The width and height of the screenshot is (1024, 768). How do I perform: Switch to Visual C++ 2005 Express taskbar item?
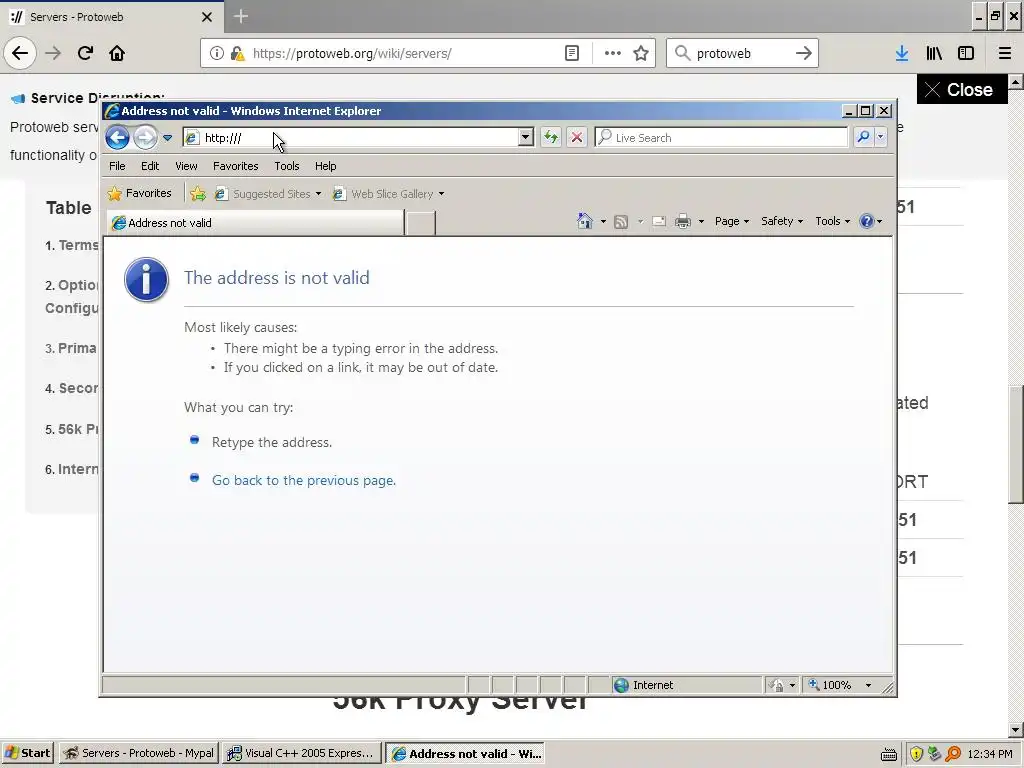(x=300, y=753)
